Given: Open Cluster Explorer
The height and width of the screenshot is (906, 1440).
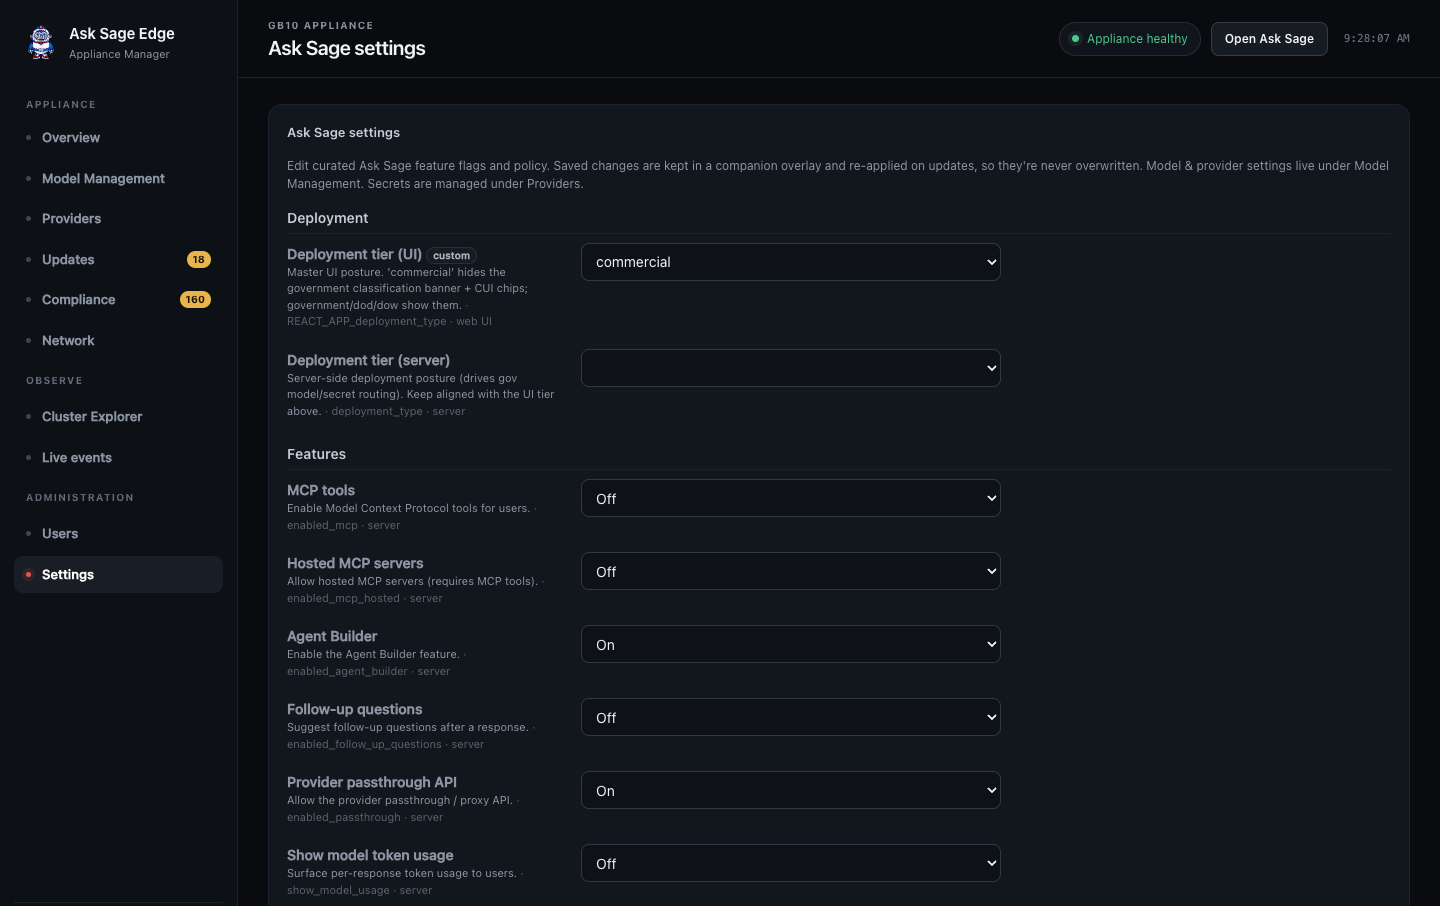Looking at the screenshot, I should 118,417.
